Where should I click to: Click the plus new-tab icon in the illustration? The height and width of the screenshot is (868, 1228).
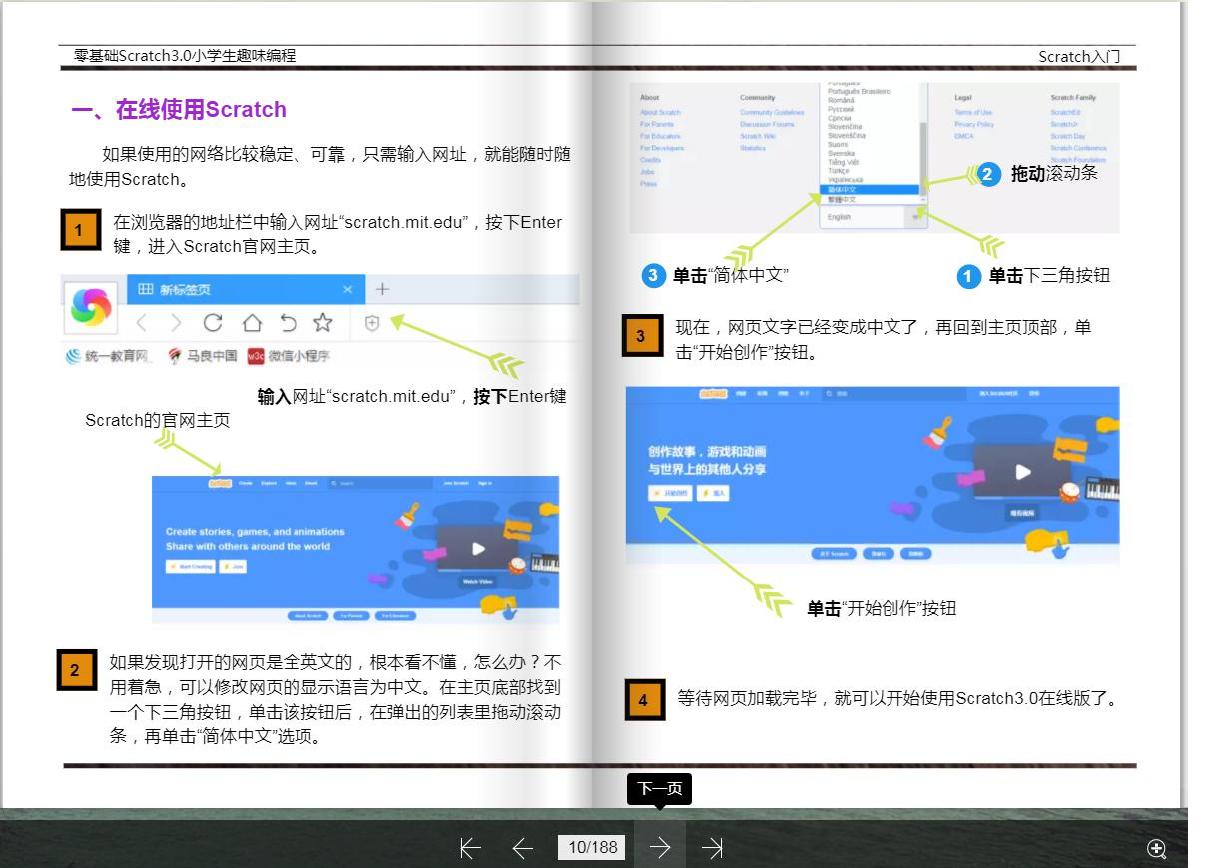[381, 289]
